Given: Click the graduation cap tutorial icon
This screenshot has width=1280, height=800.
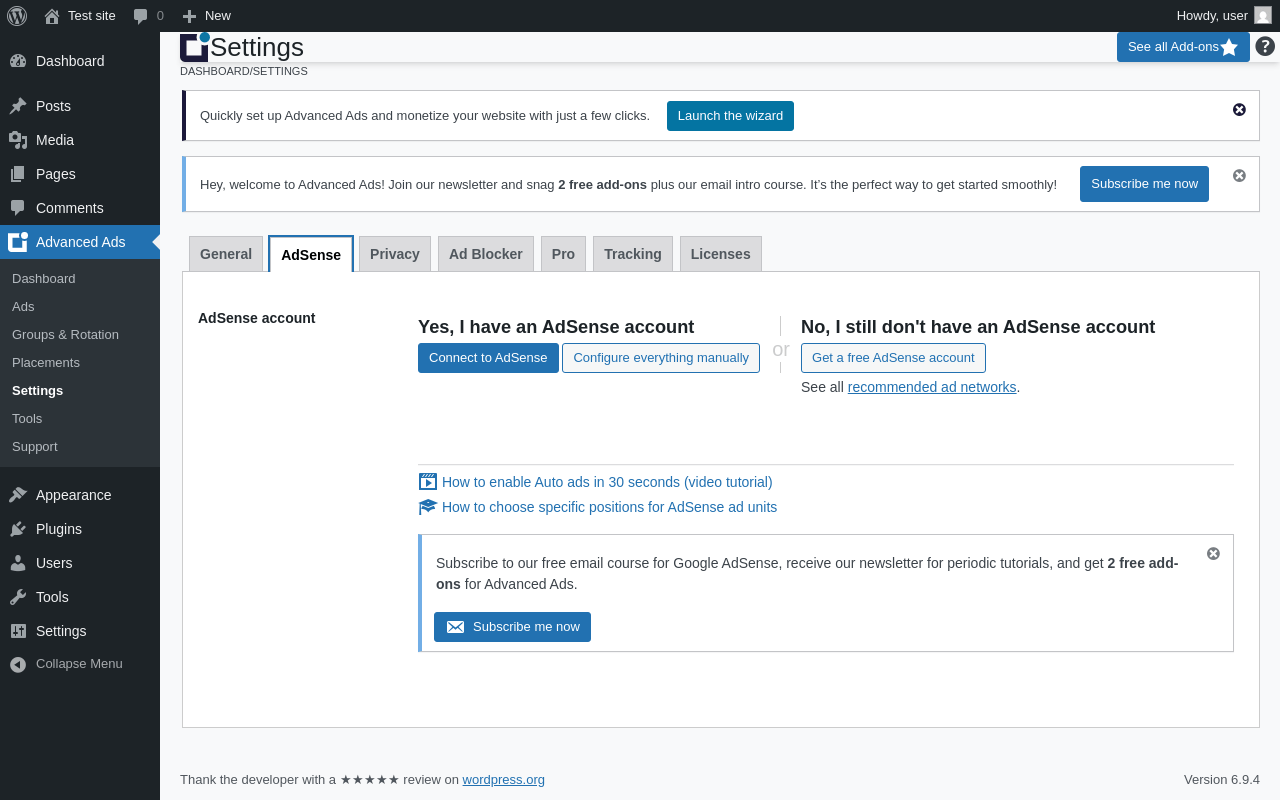Looking at the screenshot, I should coord(428,507).
